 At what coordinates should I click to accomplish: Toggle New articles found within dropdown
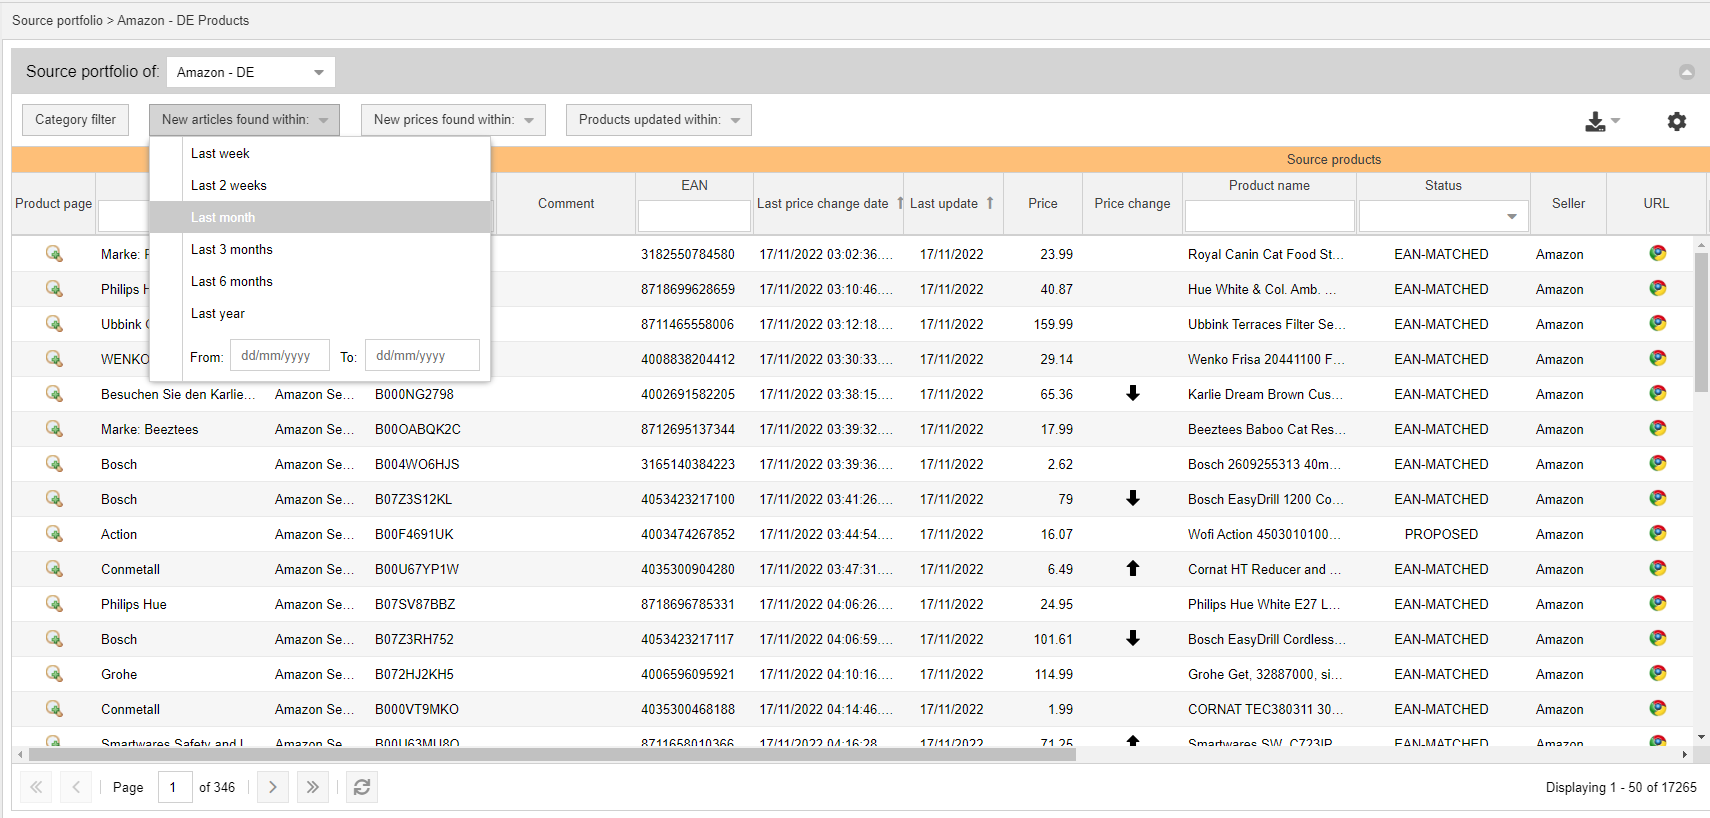[244, 120]
